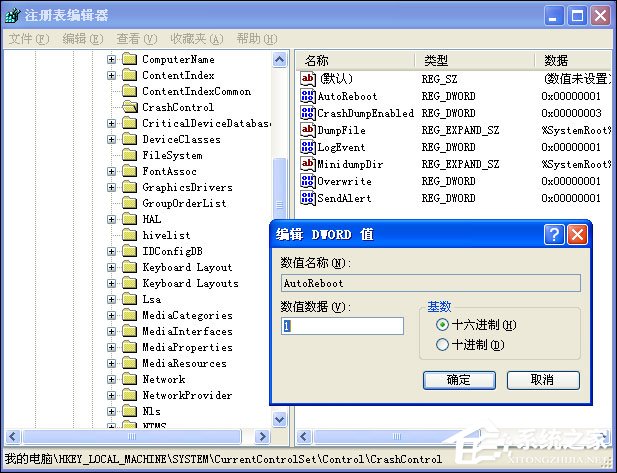
Task: Open the 收藏夹 (Favorites) menu
Action: point(197,39)
